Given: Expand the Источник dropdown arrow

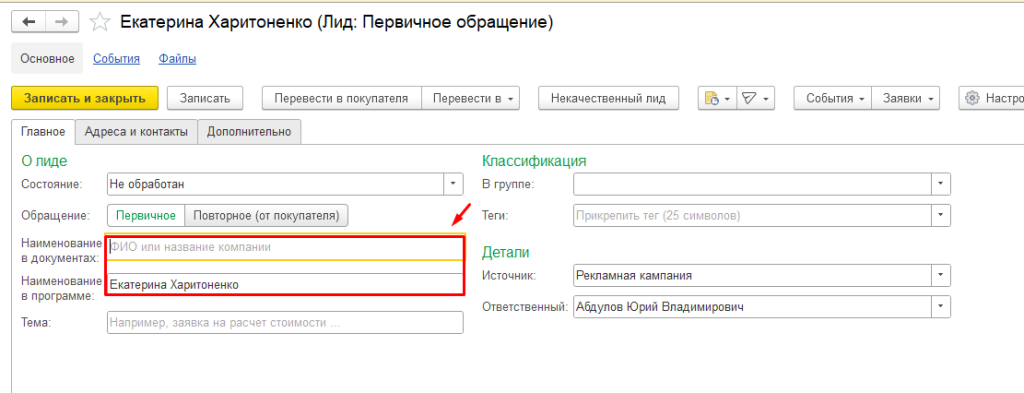Looking at the screenshot, I should (941, 275).
